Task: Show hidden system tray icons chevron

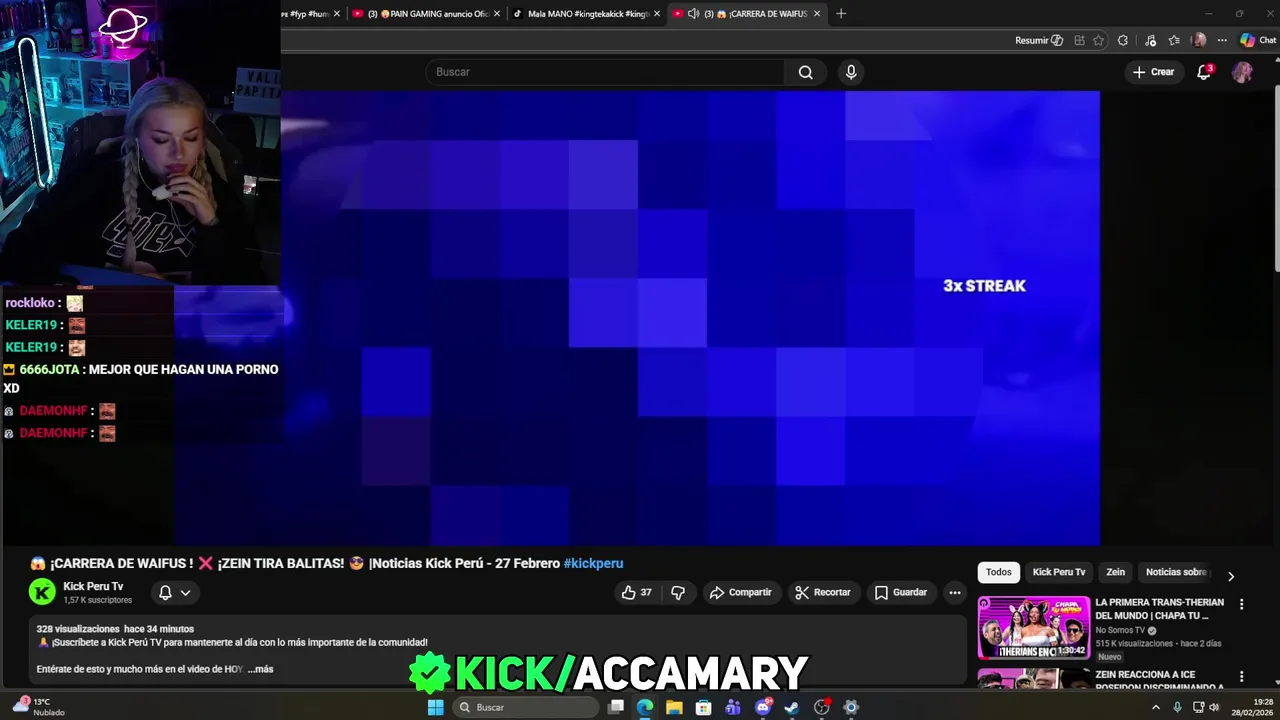Action: [x=1156, y=707]
